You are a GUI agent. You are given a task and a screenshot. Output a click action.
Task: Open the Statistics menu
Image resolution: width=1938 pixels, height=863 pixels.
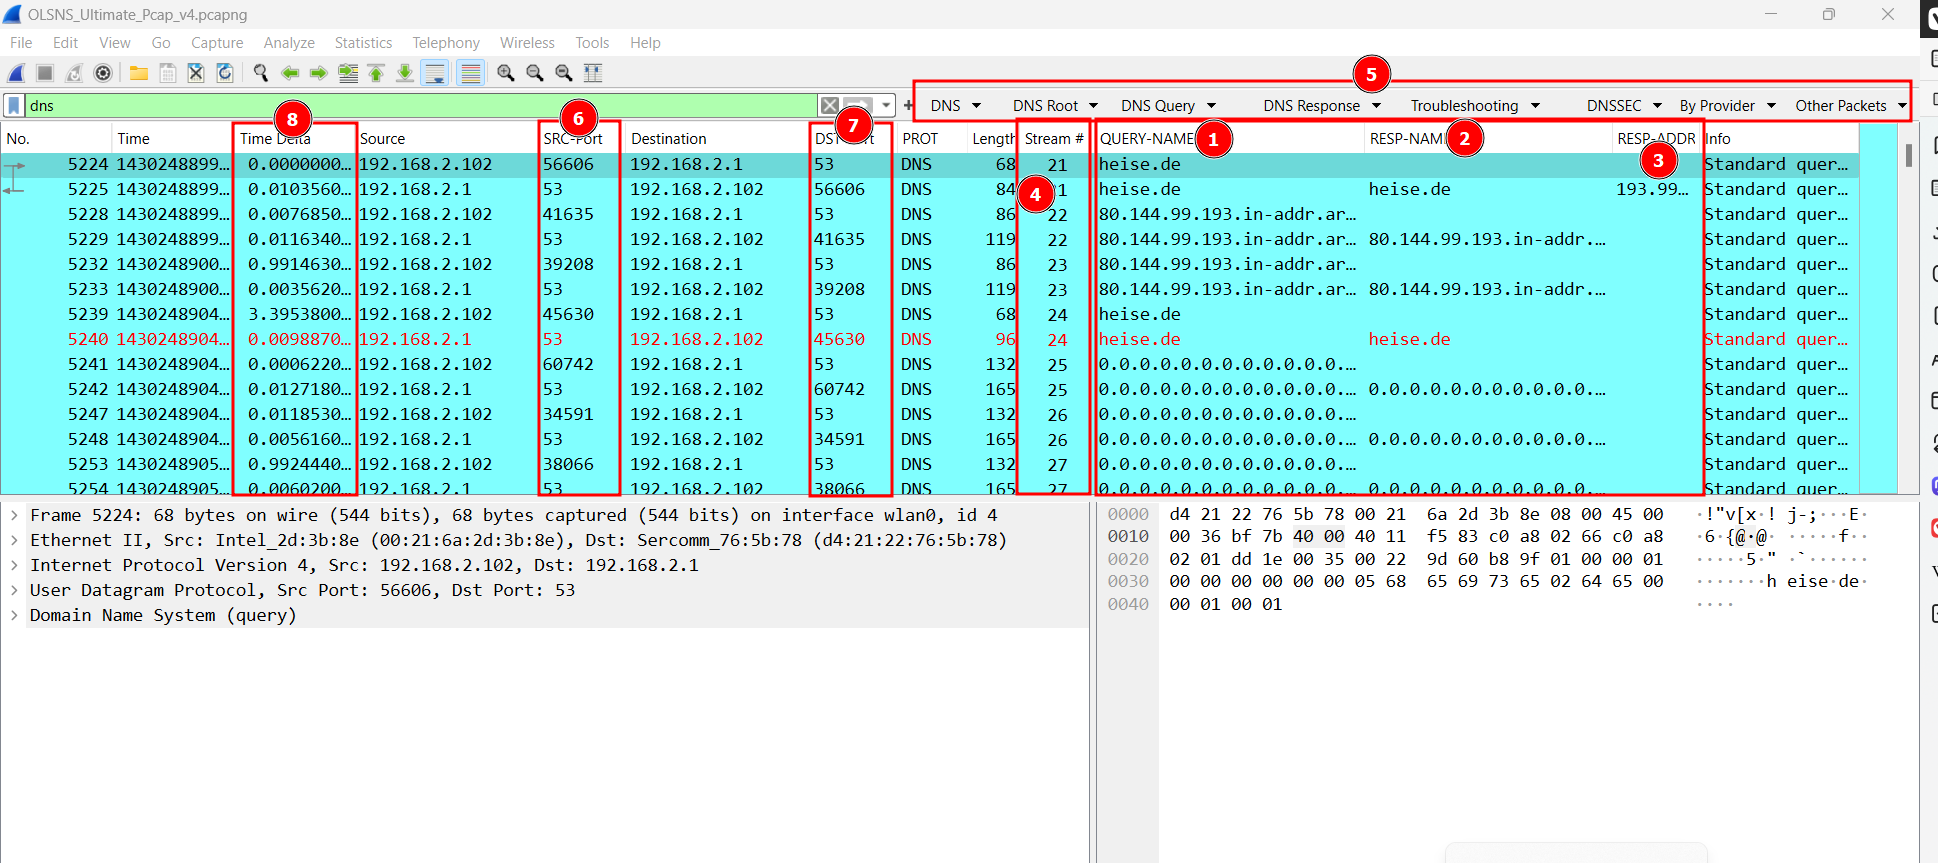click(363, 43)
